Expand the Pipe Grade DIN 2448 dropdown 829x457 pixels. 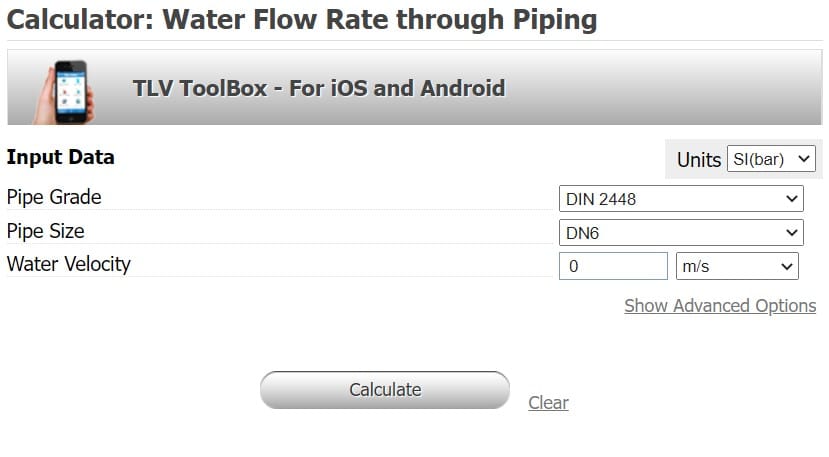click(681, 198)
